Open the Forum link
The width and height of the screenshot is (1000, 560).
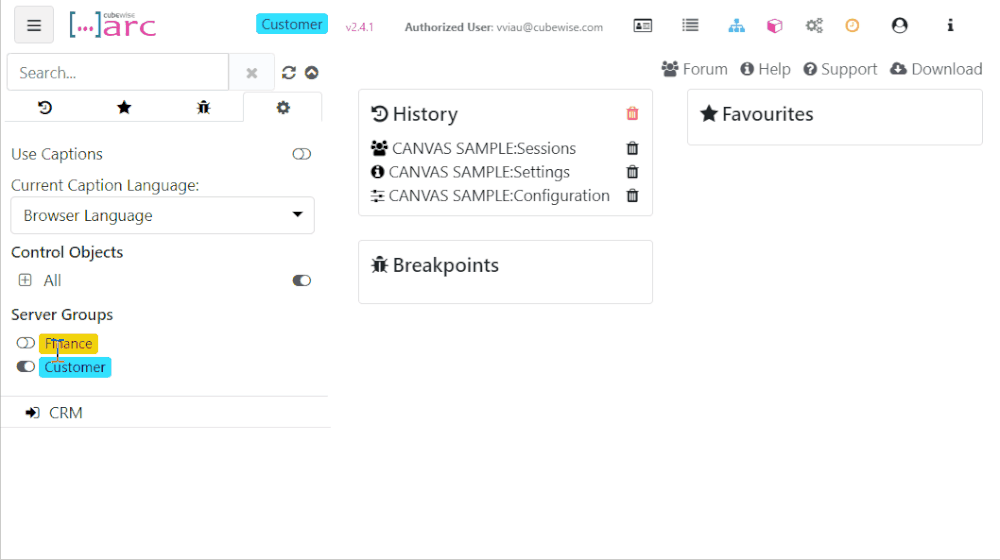click(694, 69)
